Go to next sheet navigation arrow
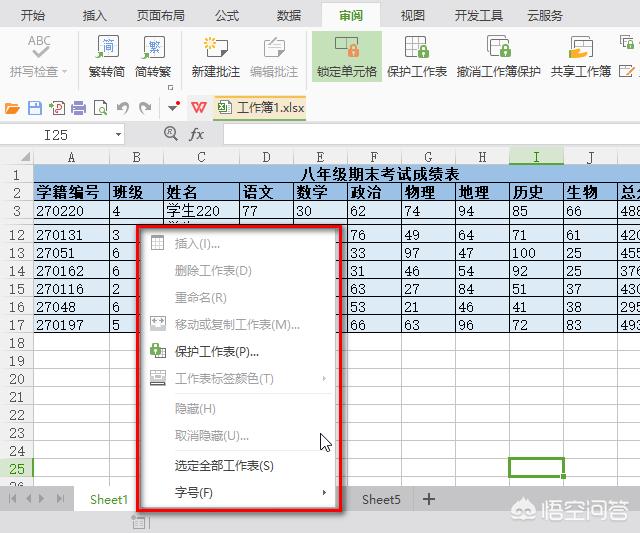This screenshot has width=640, height=533. 42,499
